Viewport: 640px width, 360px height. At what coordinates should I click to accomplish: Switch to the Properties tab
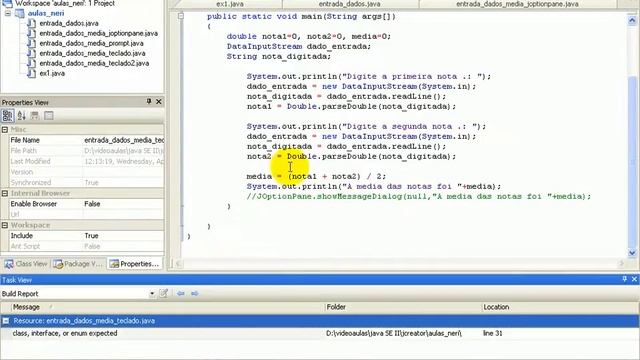pos(135,264)
